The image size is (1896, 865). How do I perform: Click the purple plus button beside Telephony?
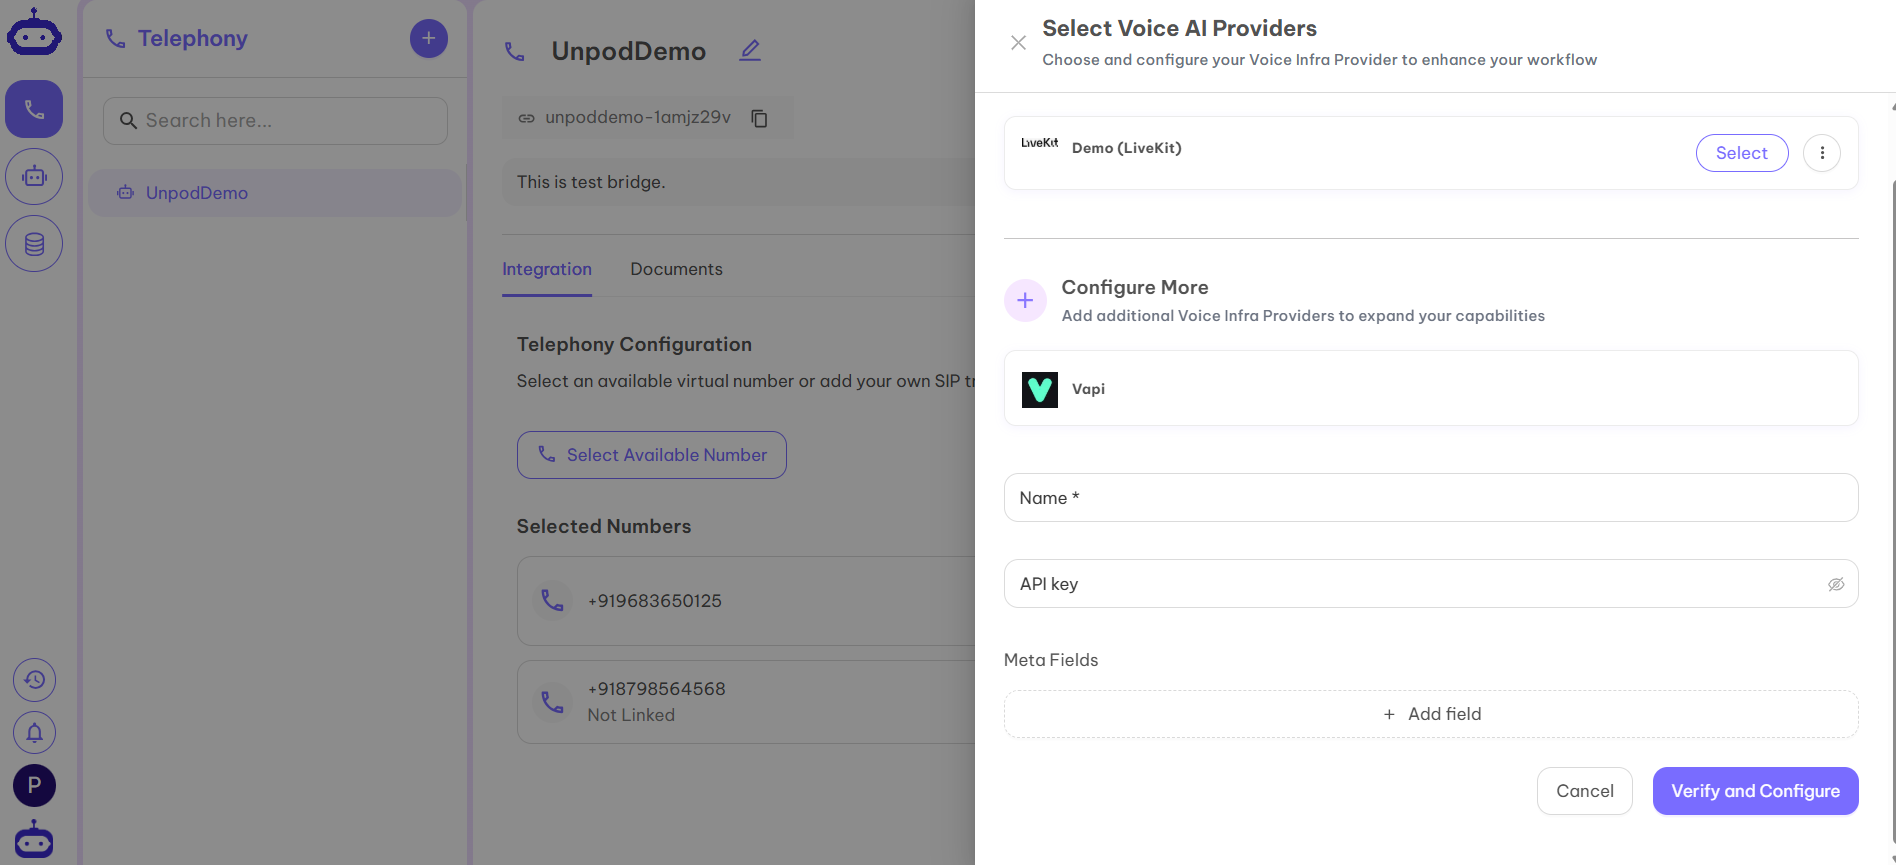[x=428, y=39]
